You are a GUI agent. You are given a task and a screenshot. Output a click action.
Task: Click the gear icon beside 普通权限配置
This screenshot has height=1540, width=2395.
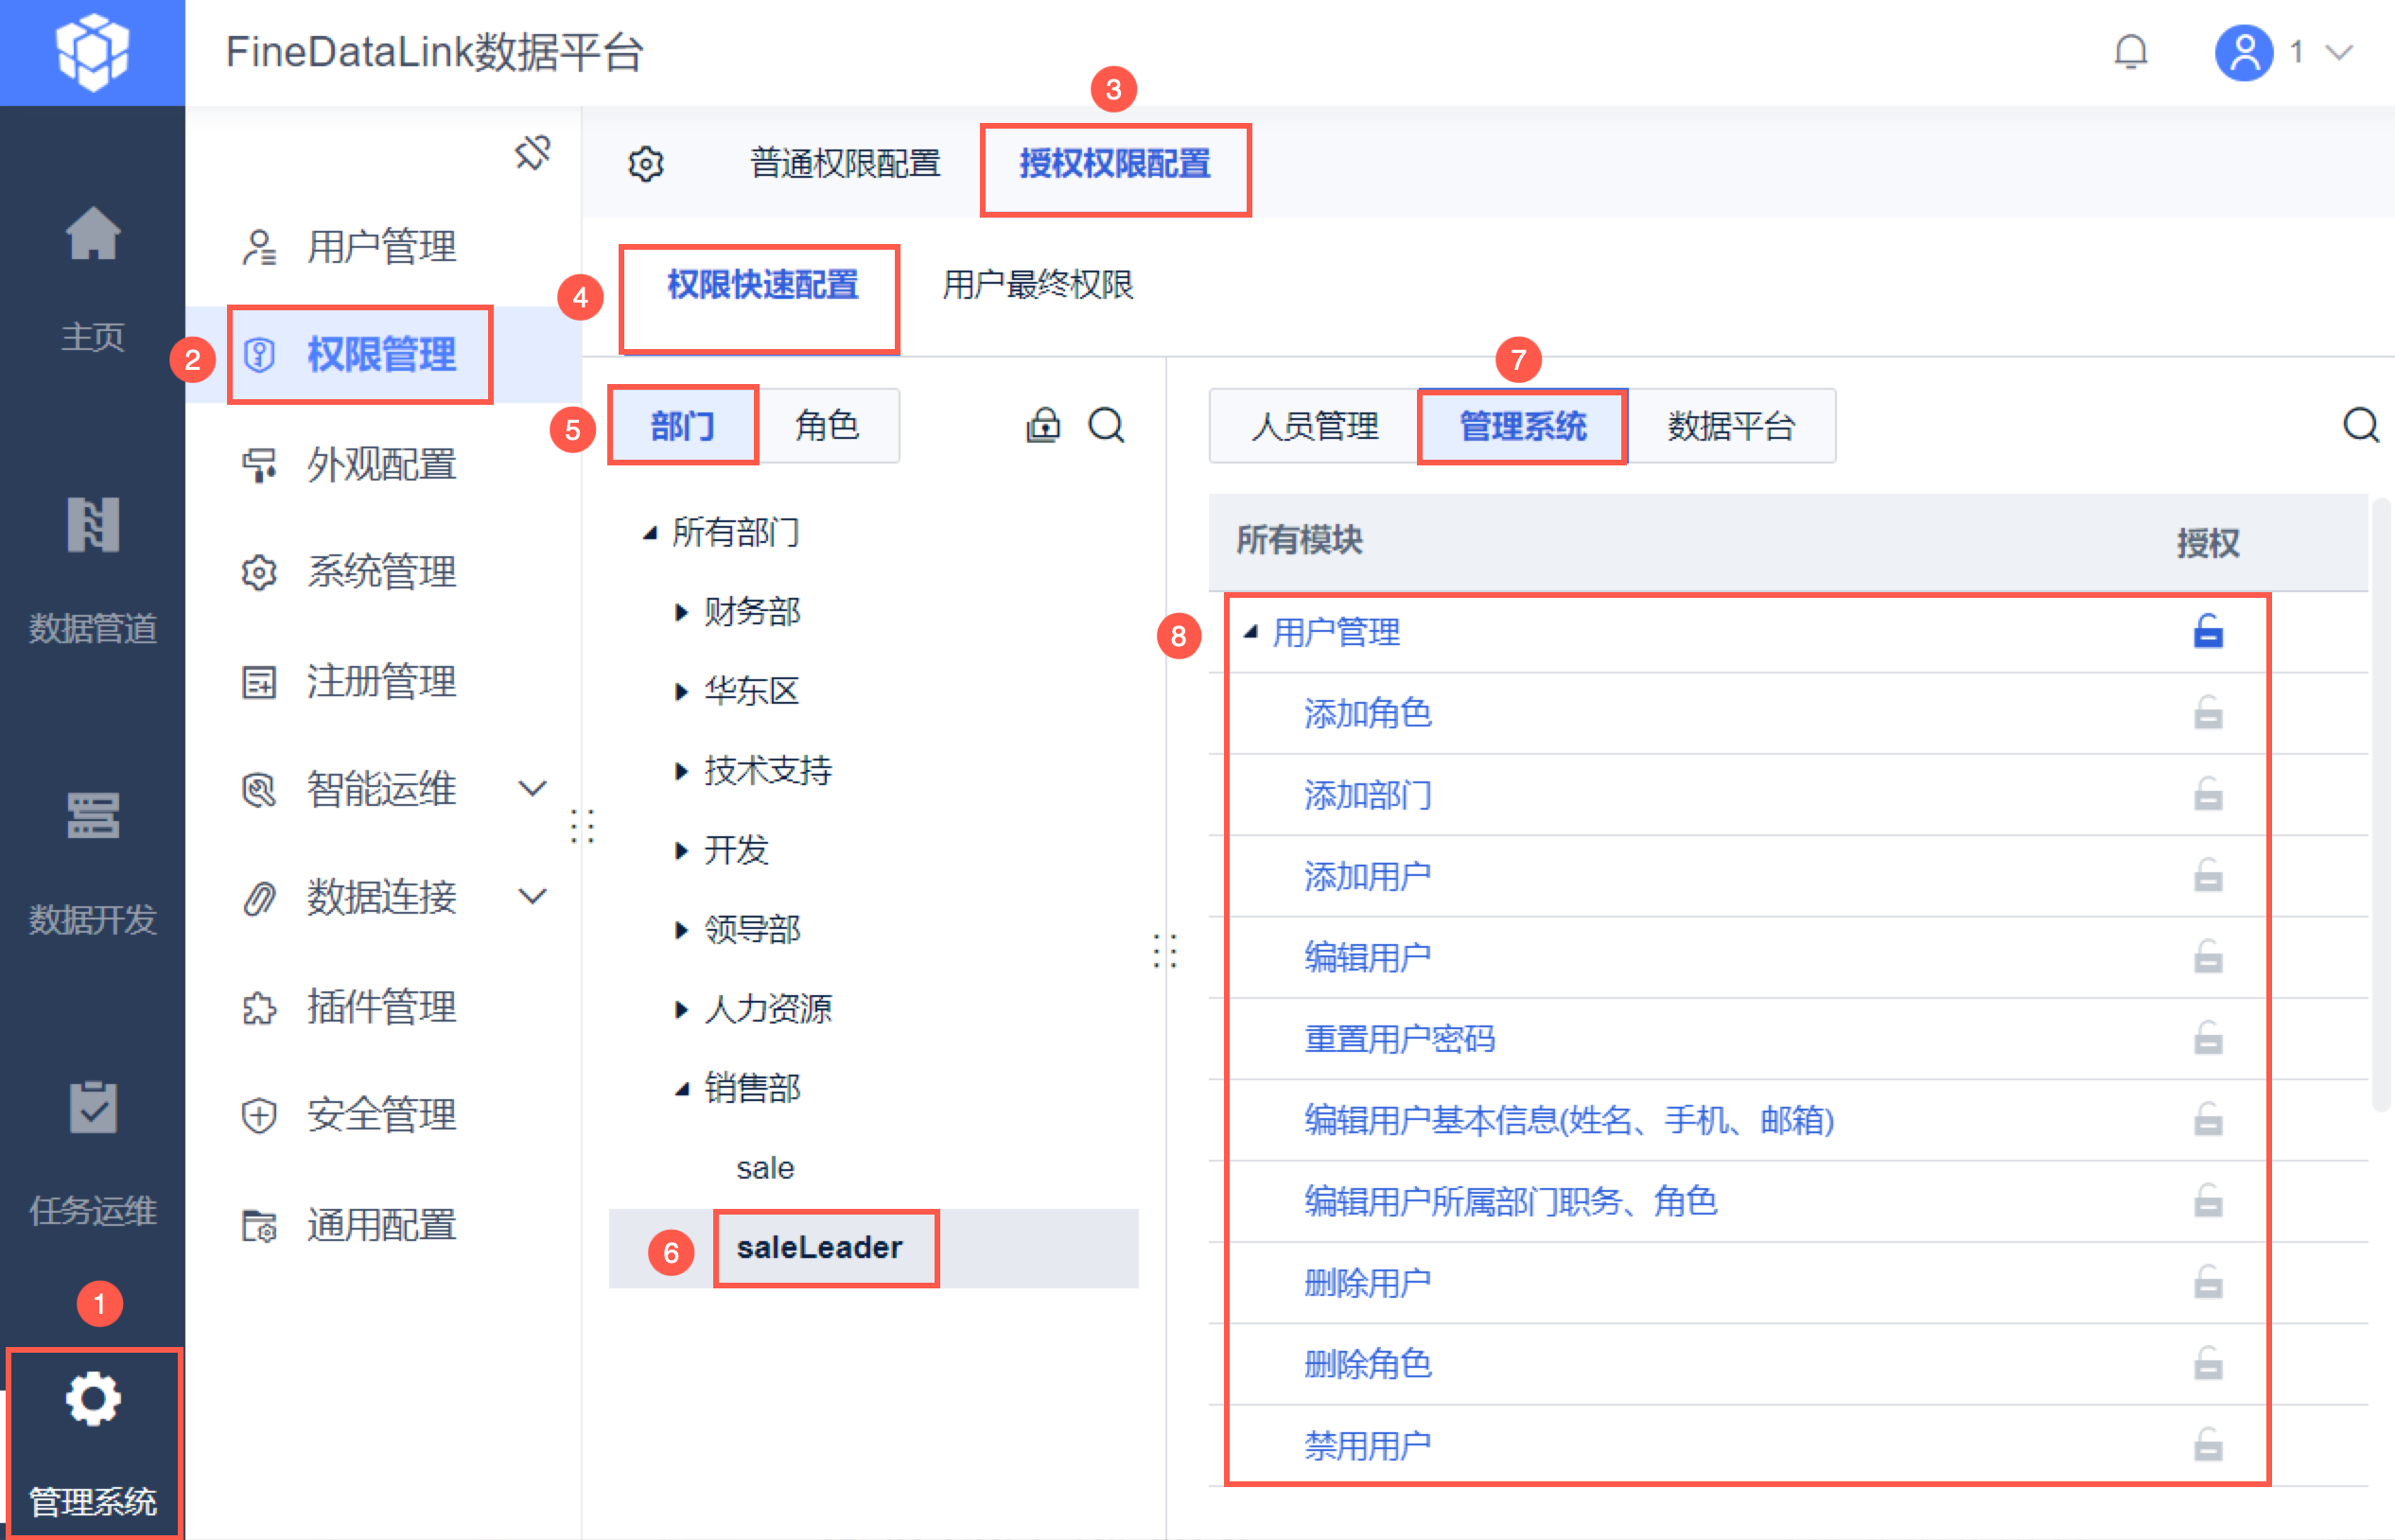(646, 164)
